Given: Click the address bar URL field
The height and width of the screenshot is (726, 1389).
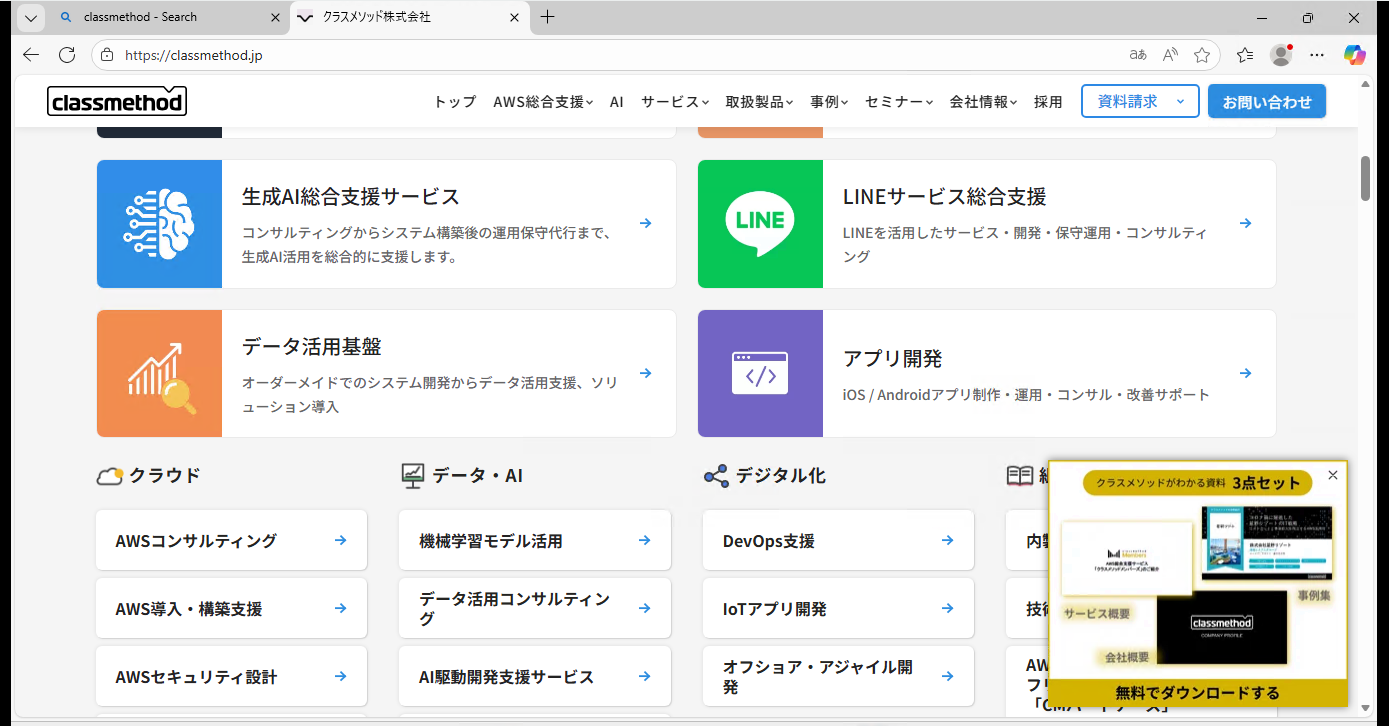Looking at the screenshot, I should [600, 55].
